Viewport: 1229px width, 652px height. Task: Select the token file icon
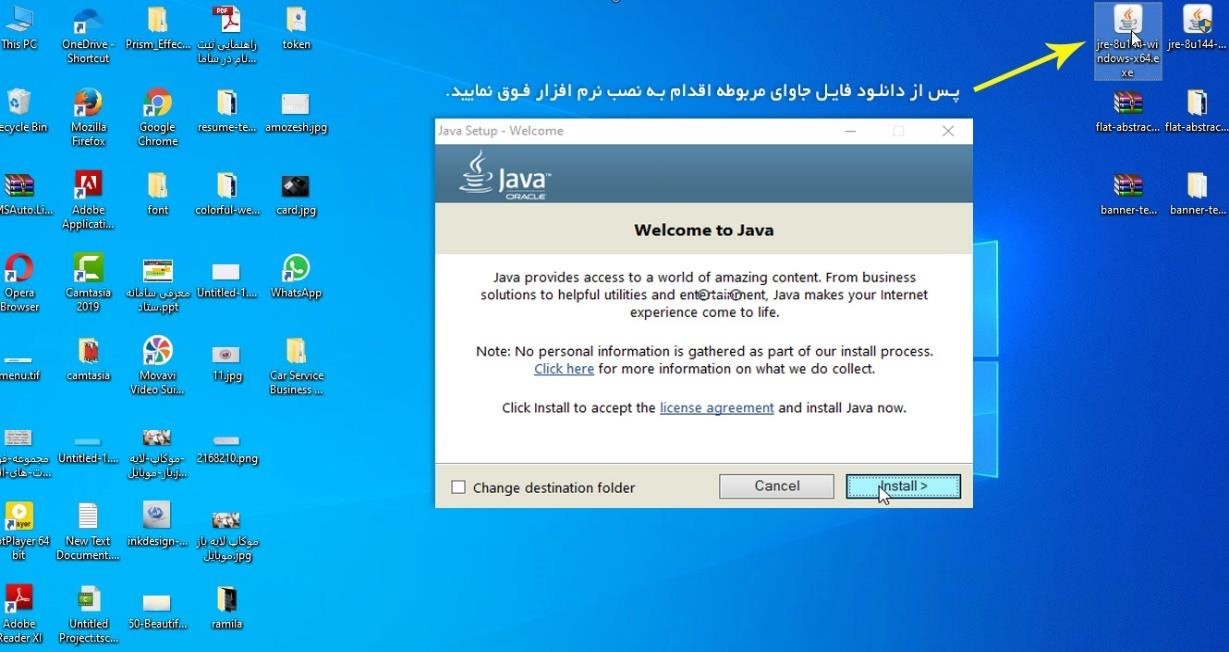click(x=296, y=28)
